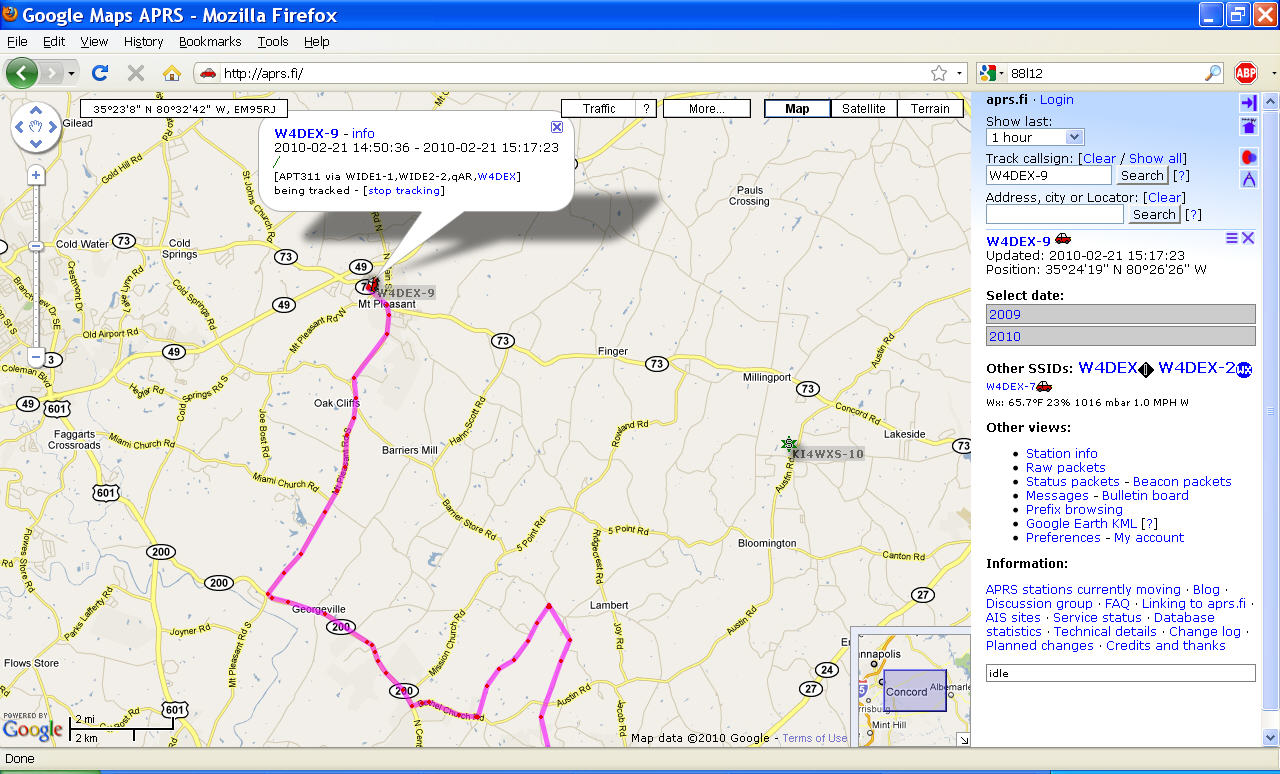Click W4DEX-2 weather station icon
The width and height of the screenshot is (1280, 774).
[x=1244, y=369]
